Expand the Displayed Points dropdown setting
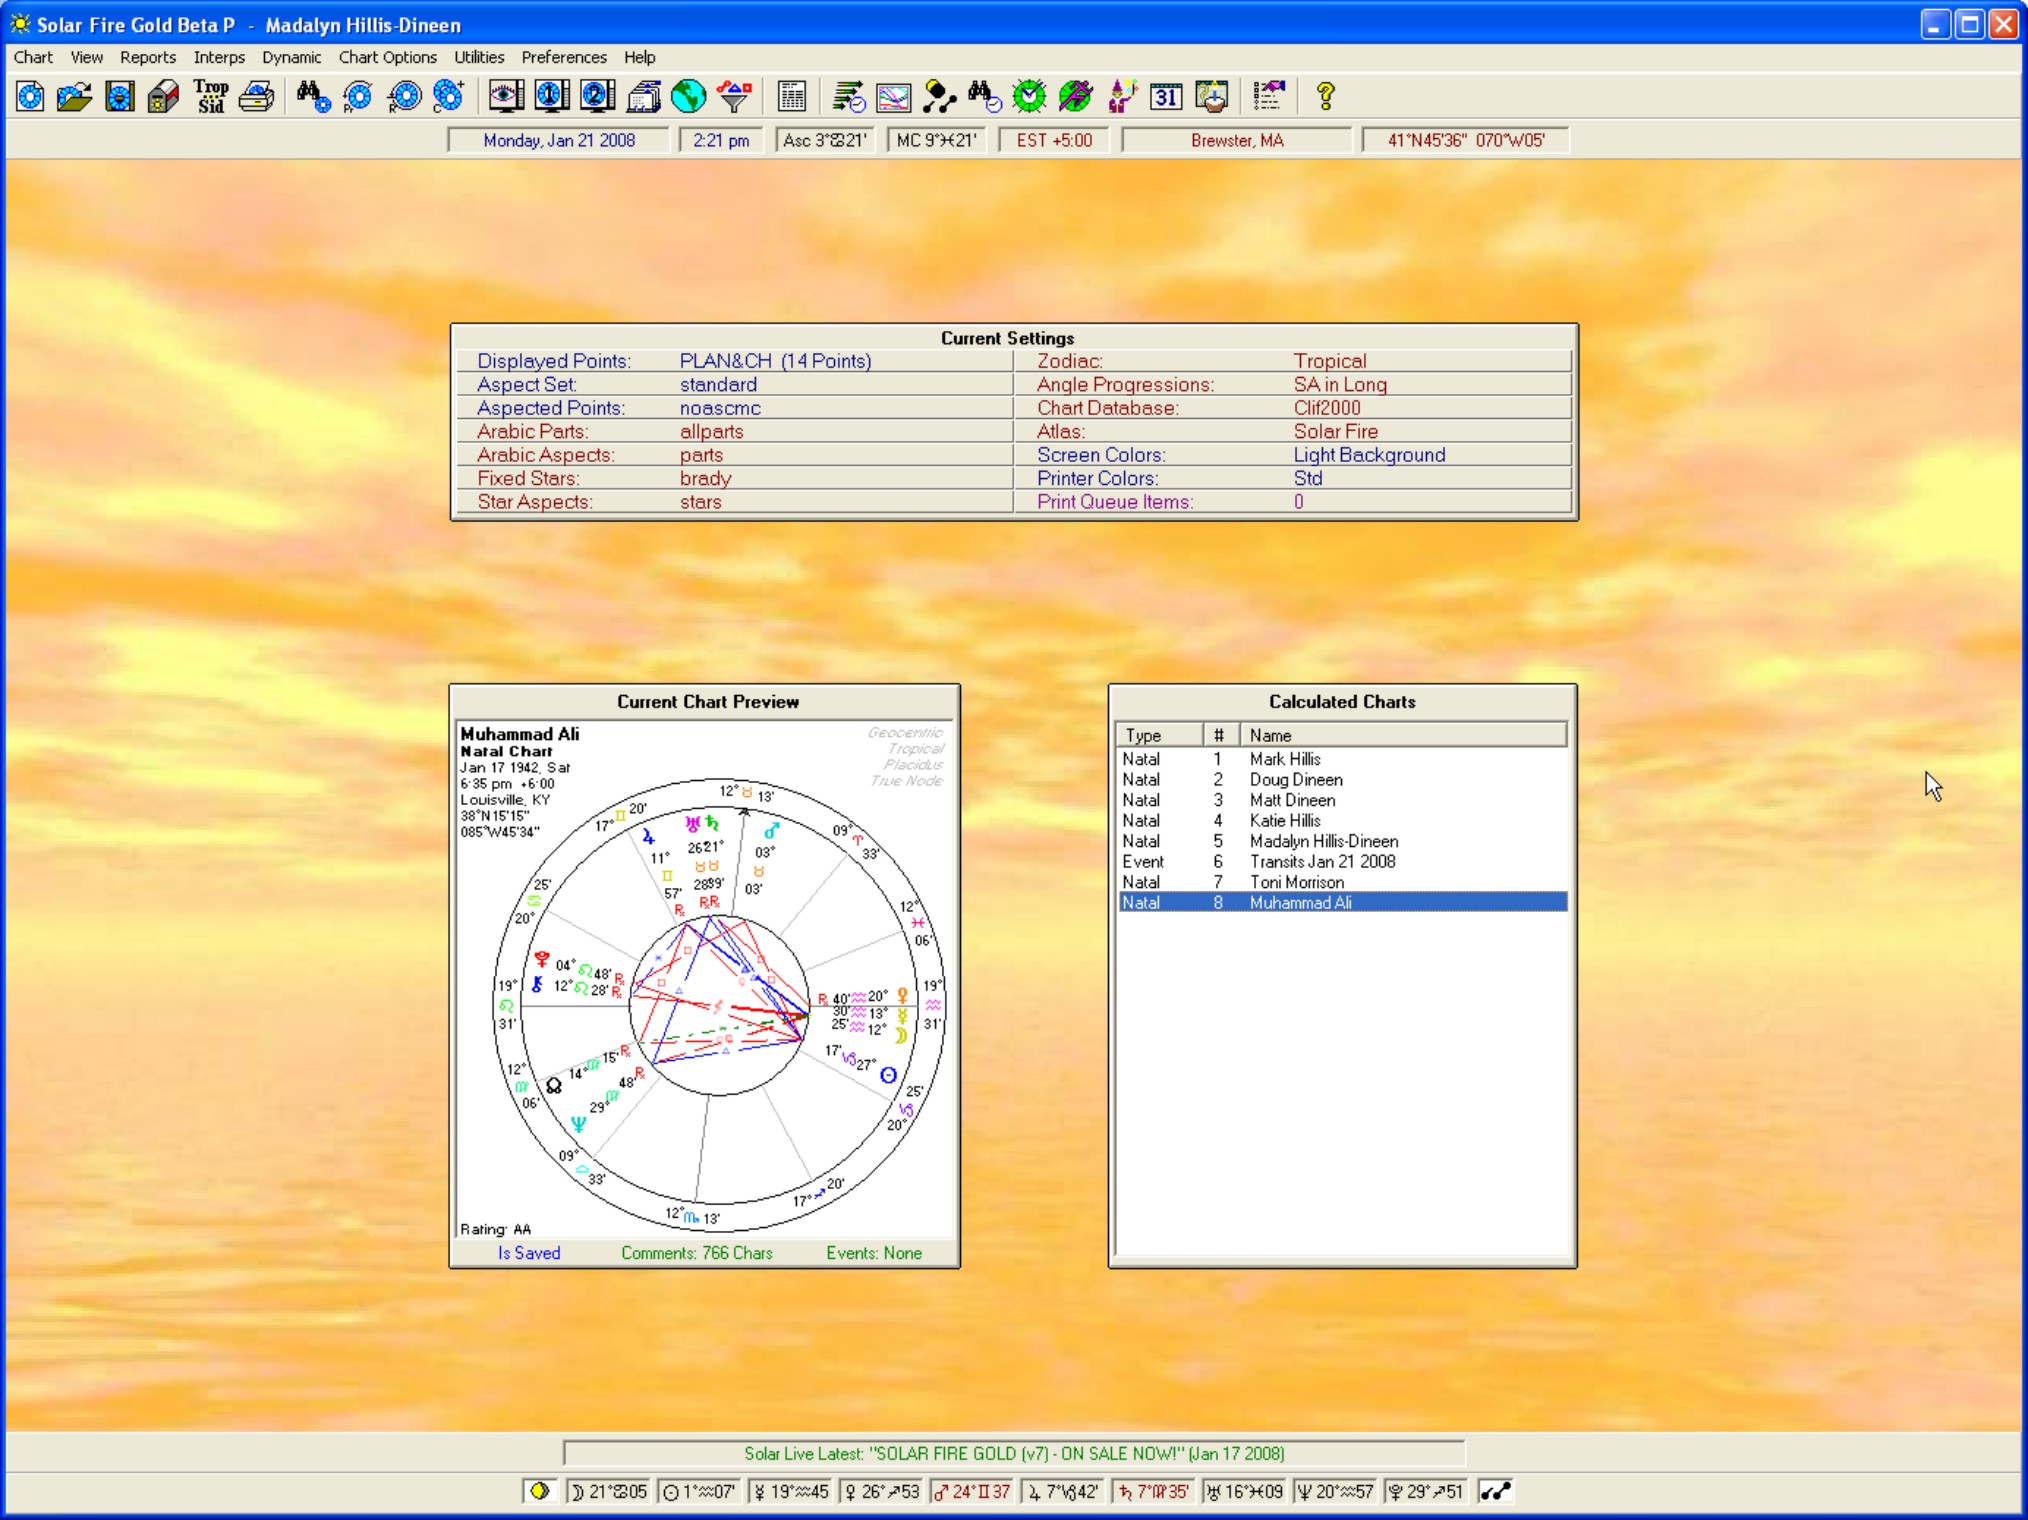The height and width of the screenshot is (1520, 2028). click(x=774, y=361)
